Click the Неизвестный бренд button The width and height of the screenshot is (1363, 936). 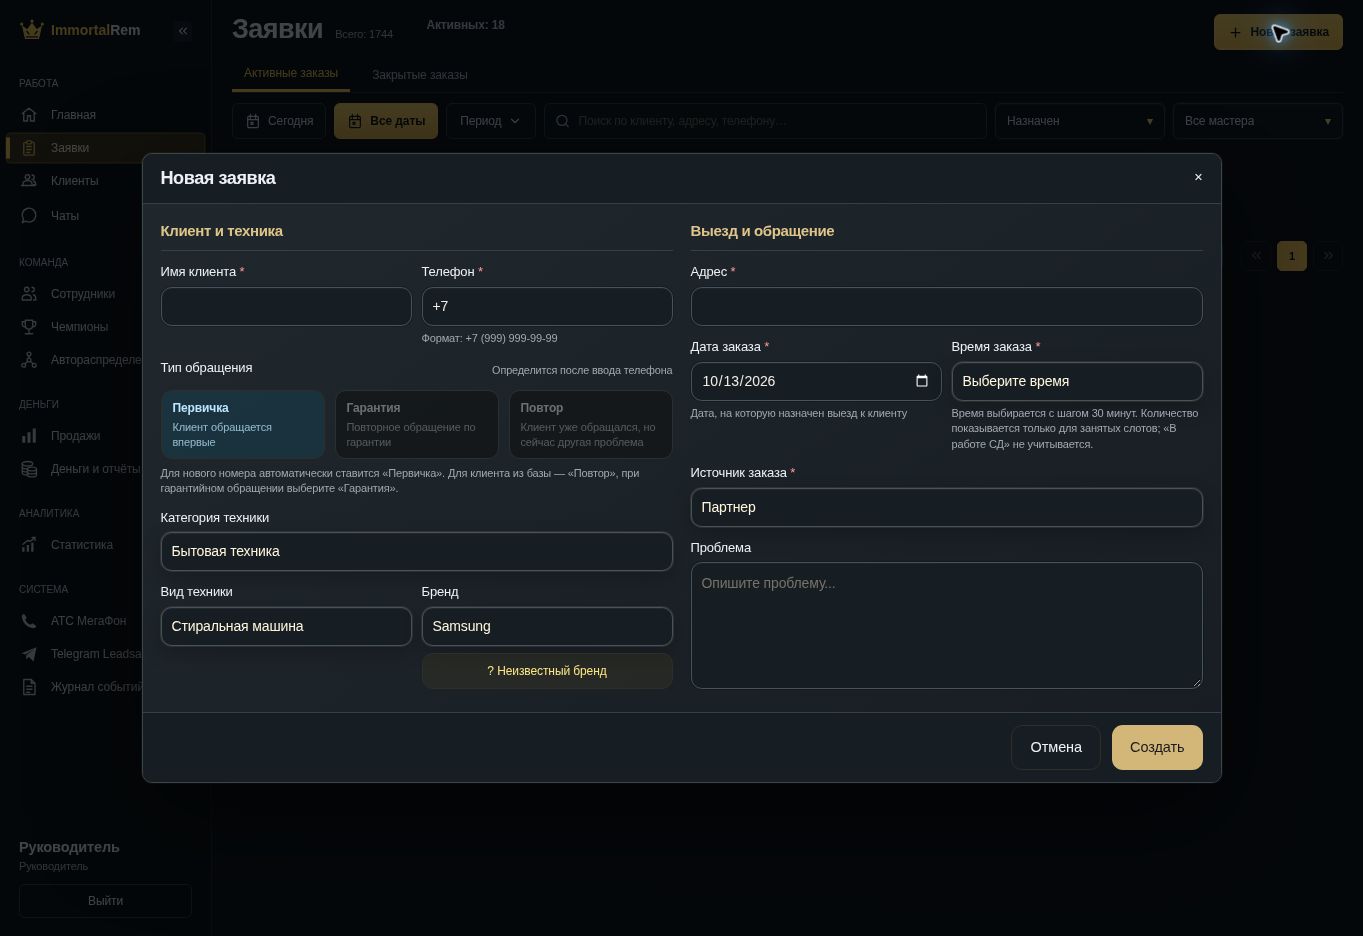[x=547, y=671]
